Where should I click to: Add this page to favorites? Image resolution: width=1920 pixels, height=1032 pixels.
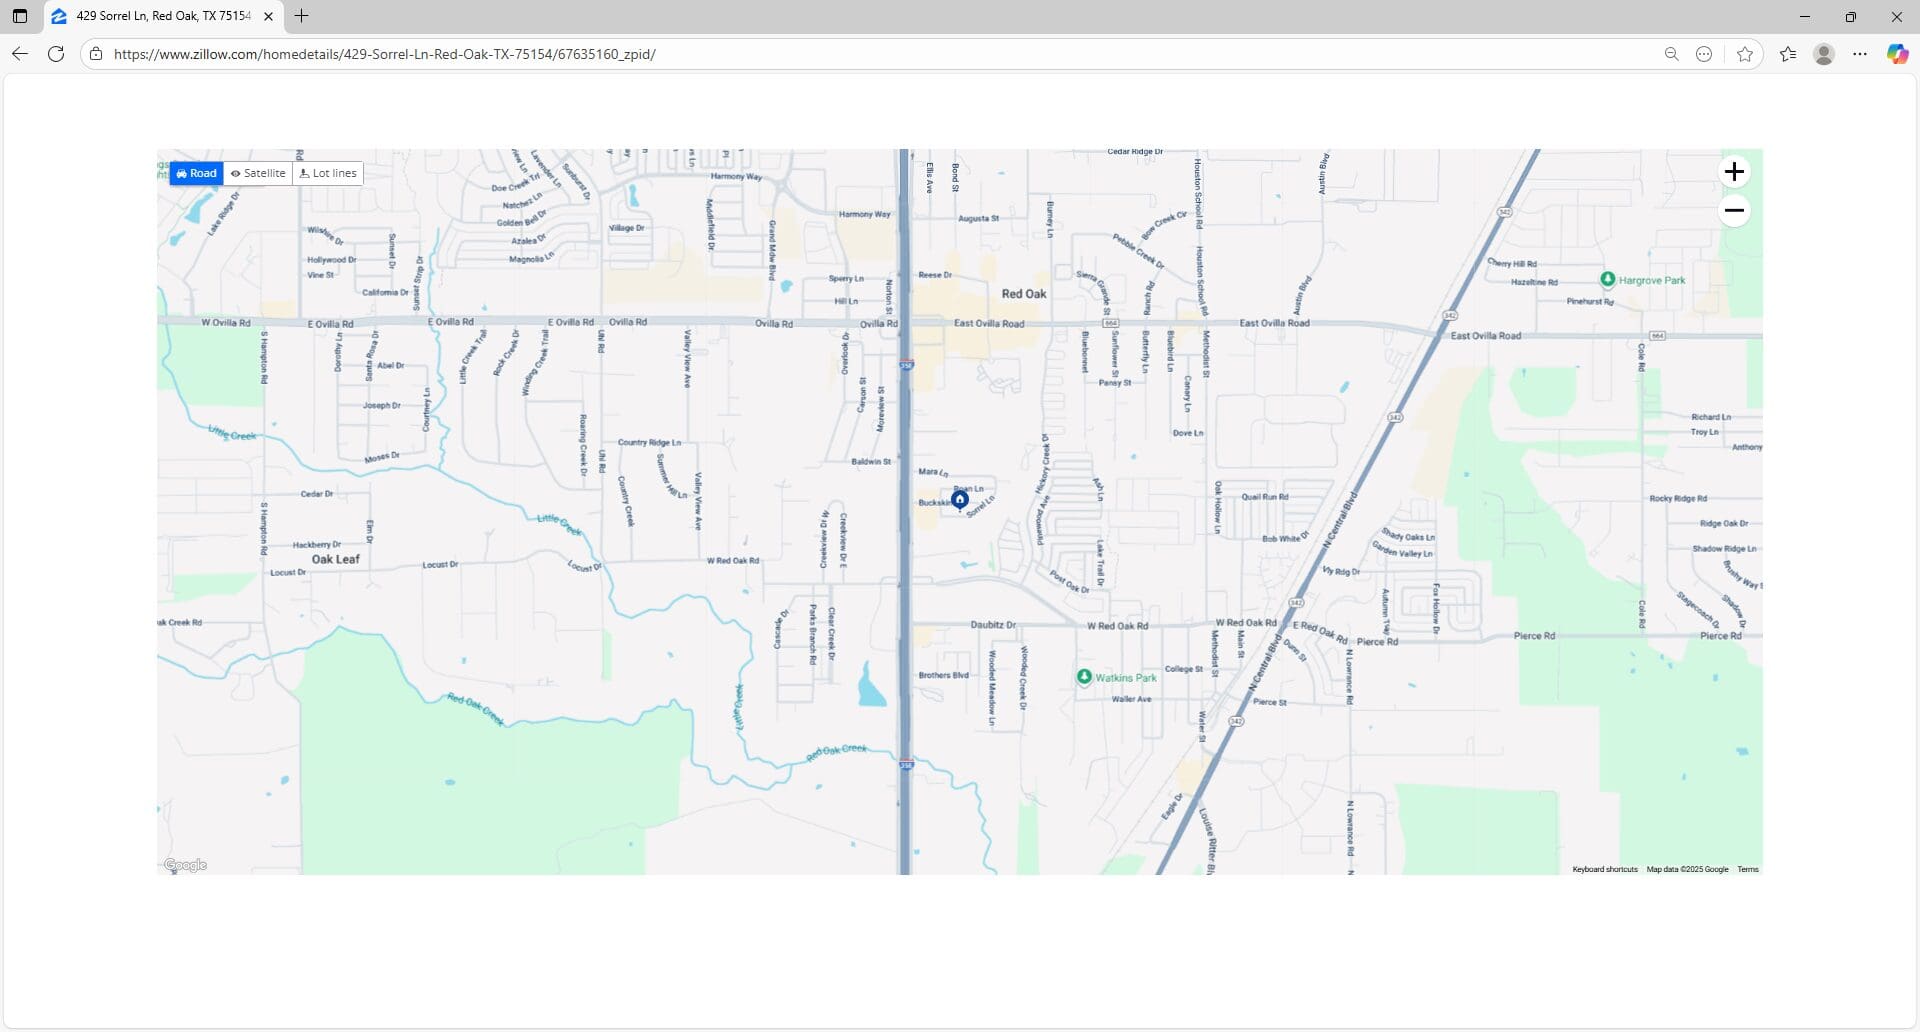click(1745, 54)
